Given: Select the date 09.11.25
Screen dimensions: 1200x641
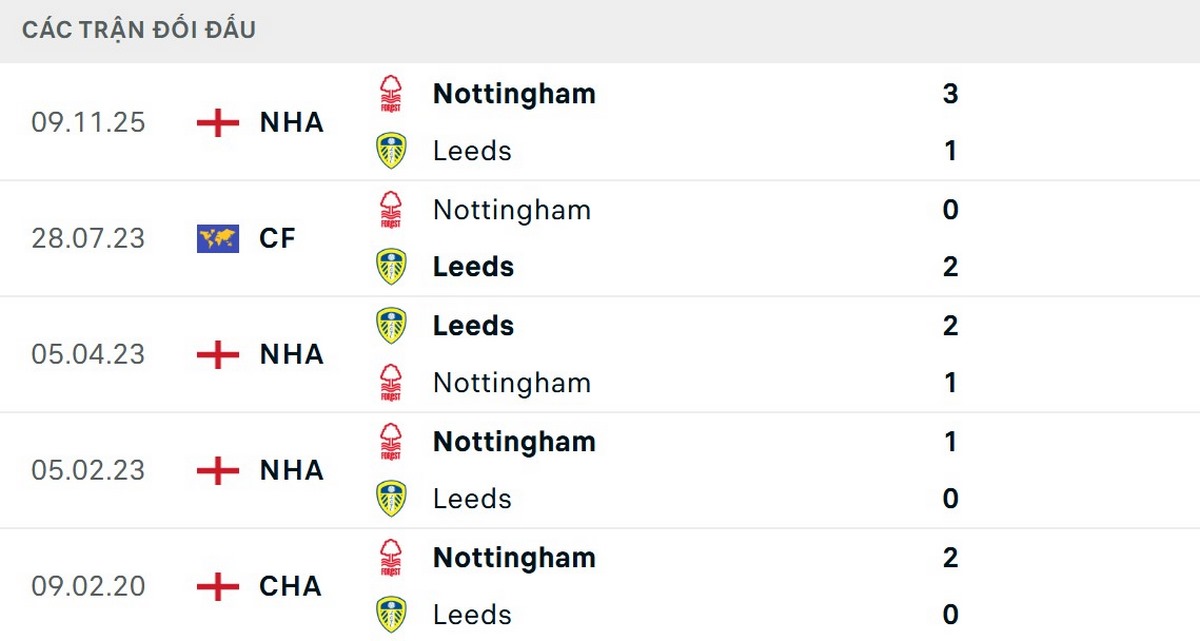Looking at the screenshot, I should pyautogui.click(x=88, y=122).
